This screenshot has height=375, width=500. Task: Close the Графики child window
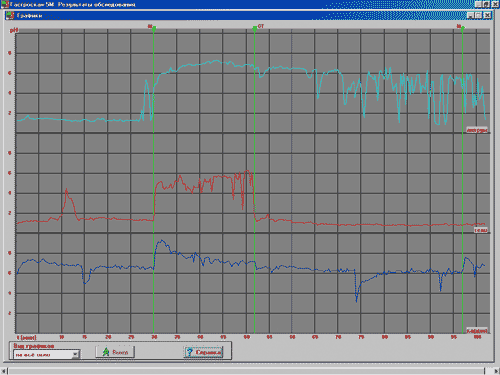487,15
